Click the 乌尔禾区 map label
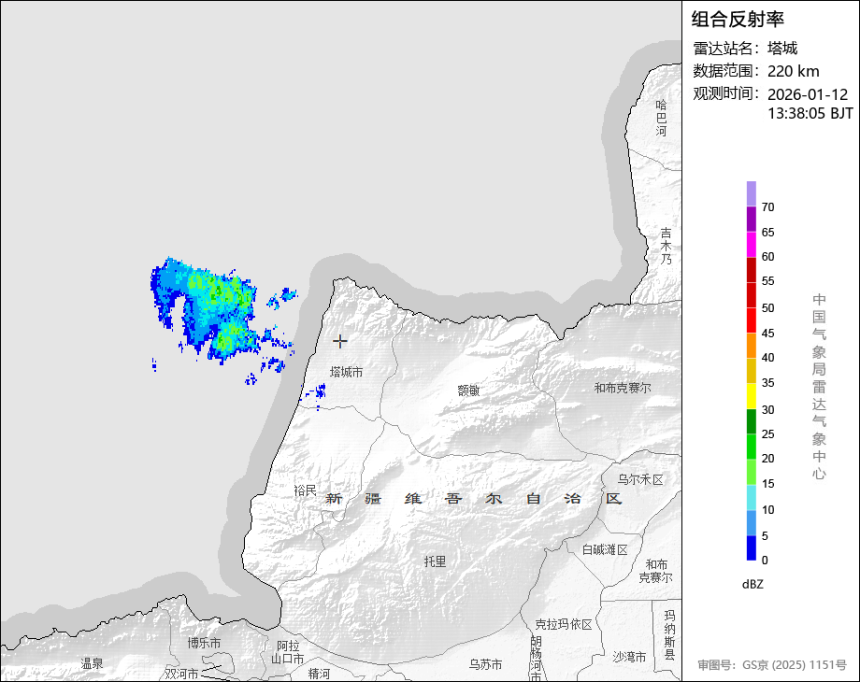This screenshot has height=682, width=860. tap(640, 480)
